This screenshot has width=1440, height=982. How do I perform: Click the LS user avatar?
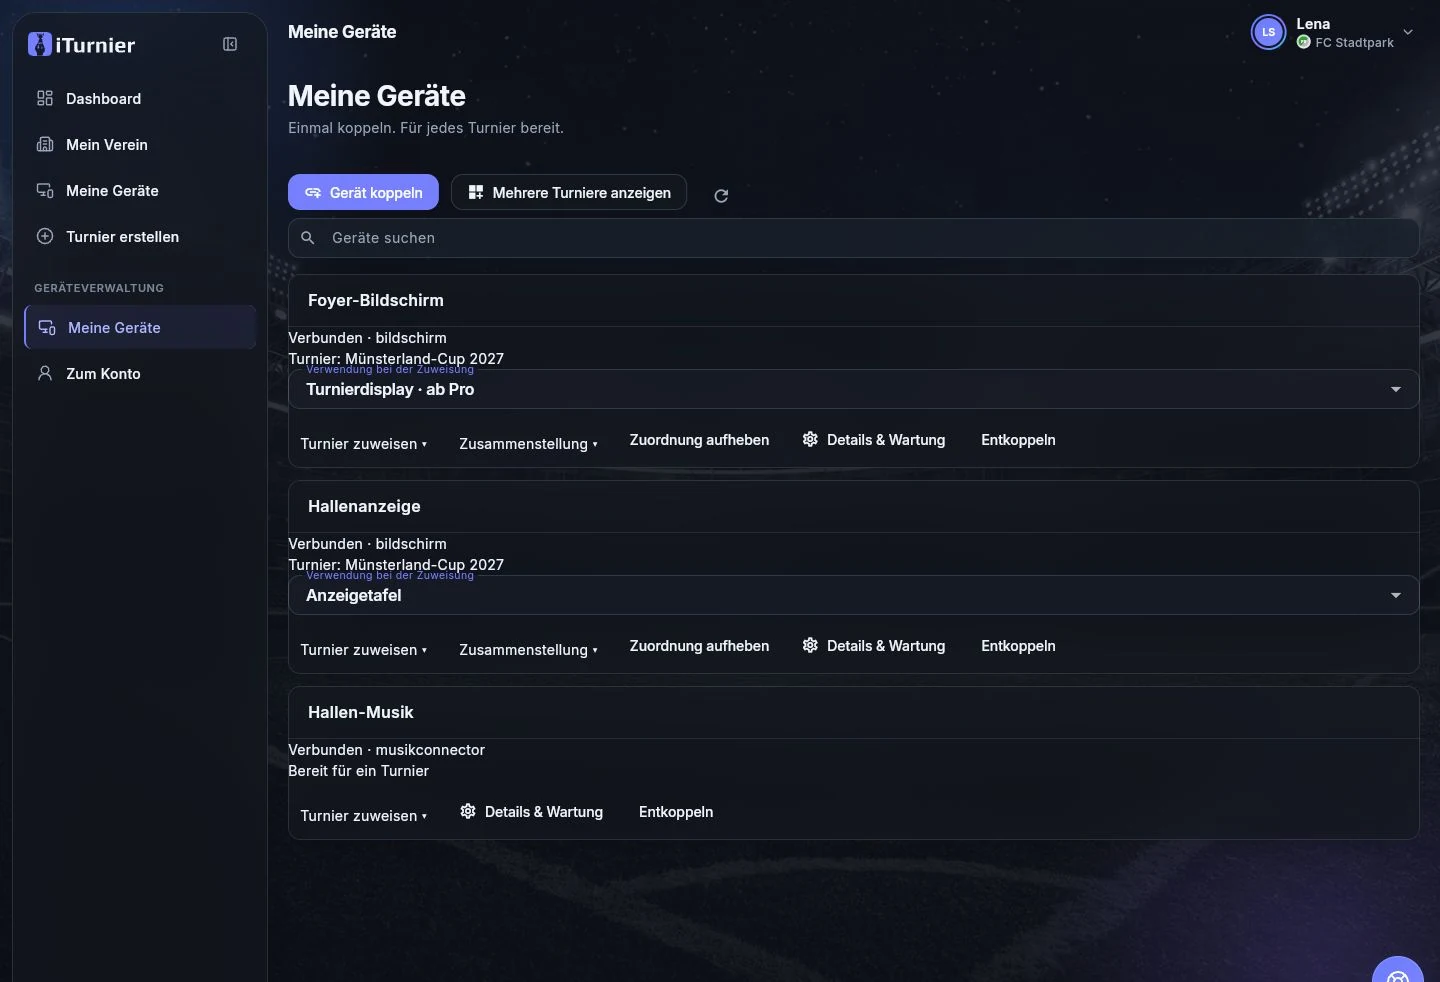[1268, 32]
